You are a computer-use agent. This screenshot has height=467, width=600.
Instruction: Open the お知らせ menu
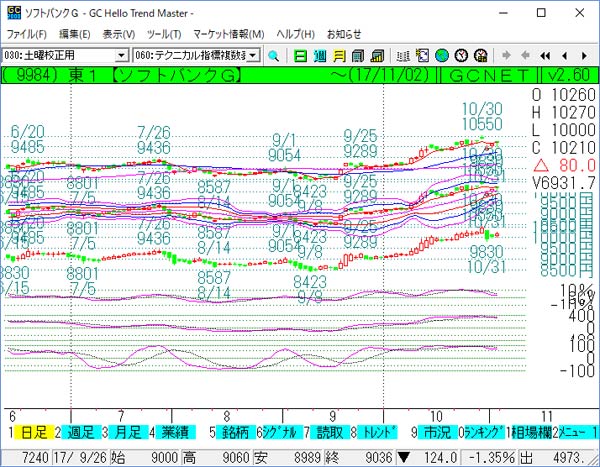344,34
